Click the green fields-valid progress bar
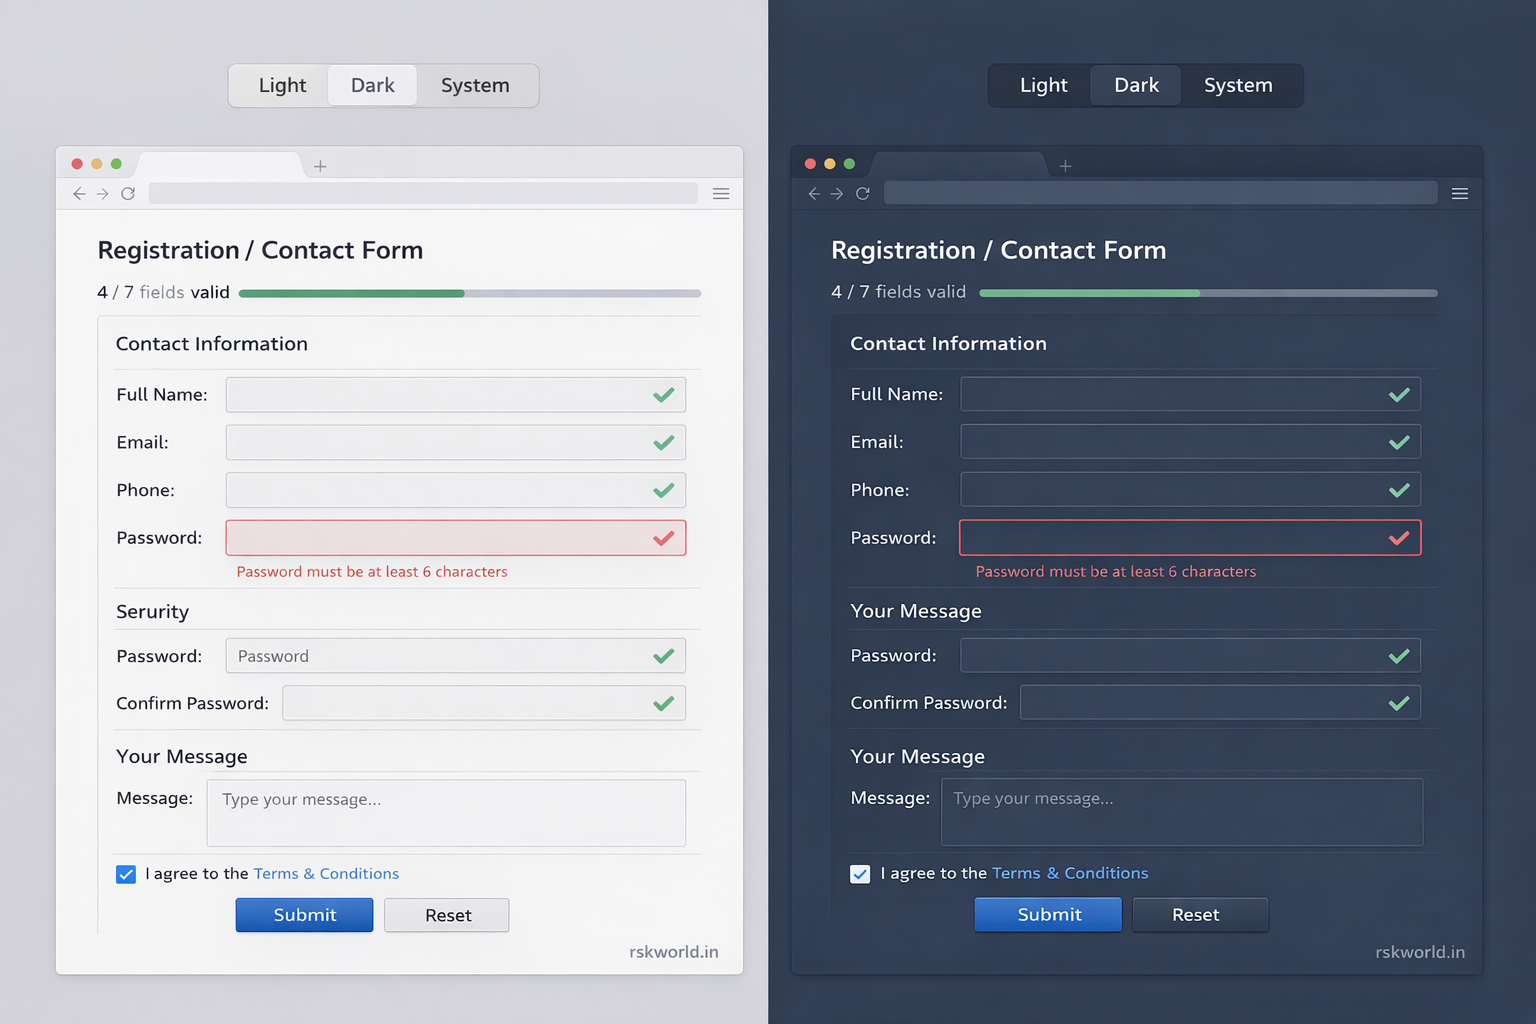1536x1024 pixels. click(350, 292)
